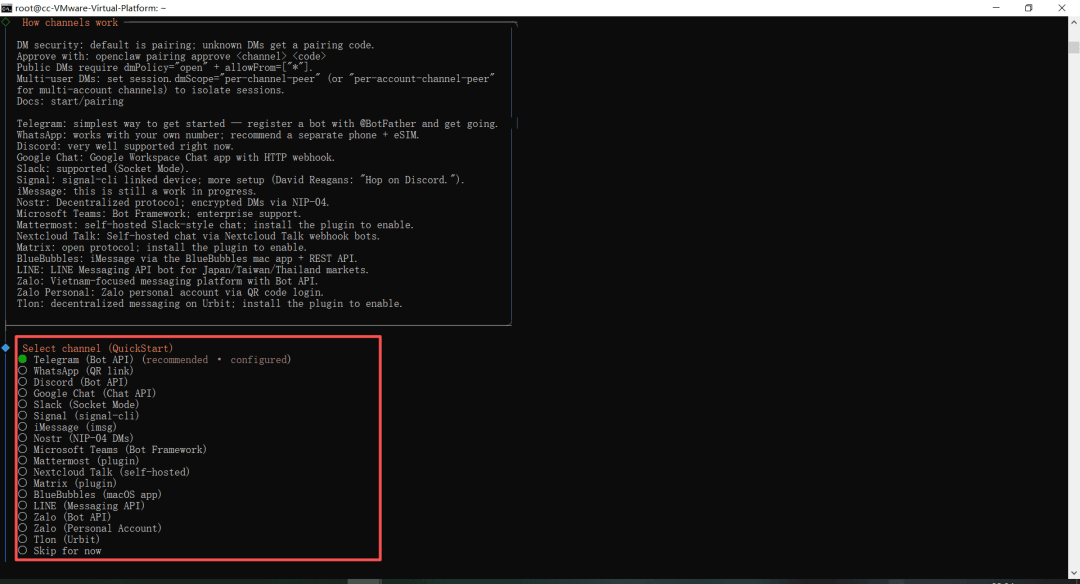
Task: Select BlueBubbles (macOS app) option
Action: click(x=90, y=494)
